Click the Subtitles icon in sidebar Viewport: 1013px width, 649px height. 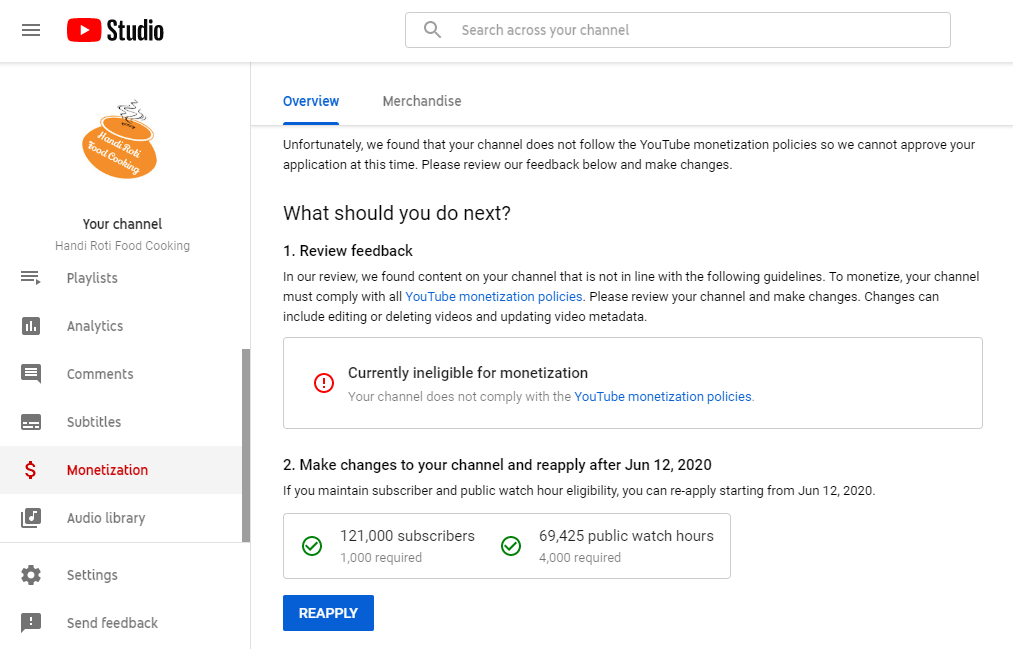[31, 422]
